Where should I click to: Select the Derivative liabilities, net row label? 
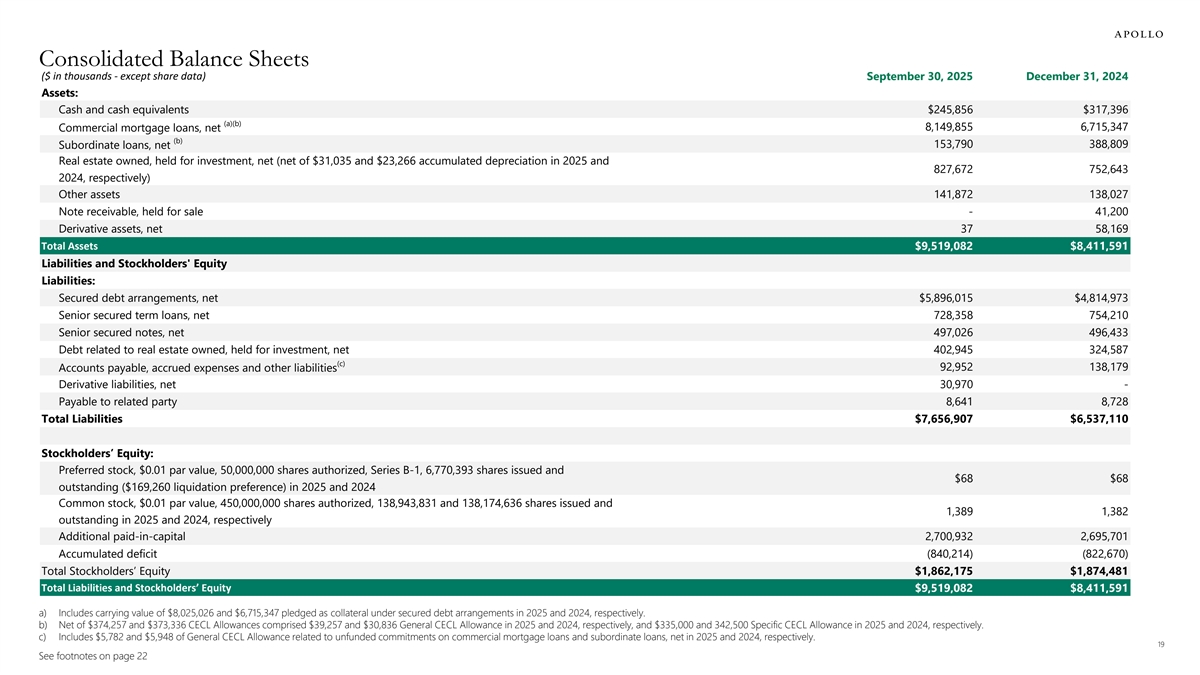117,384
